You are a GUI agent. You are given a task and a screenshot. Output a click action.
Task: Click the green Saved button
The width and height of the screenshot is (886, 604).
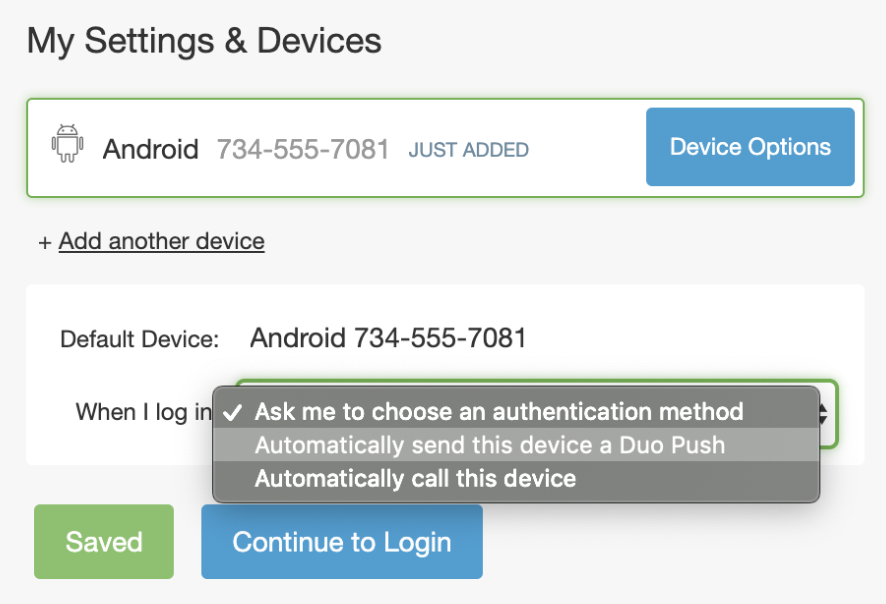point(103,541)
